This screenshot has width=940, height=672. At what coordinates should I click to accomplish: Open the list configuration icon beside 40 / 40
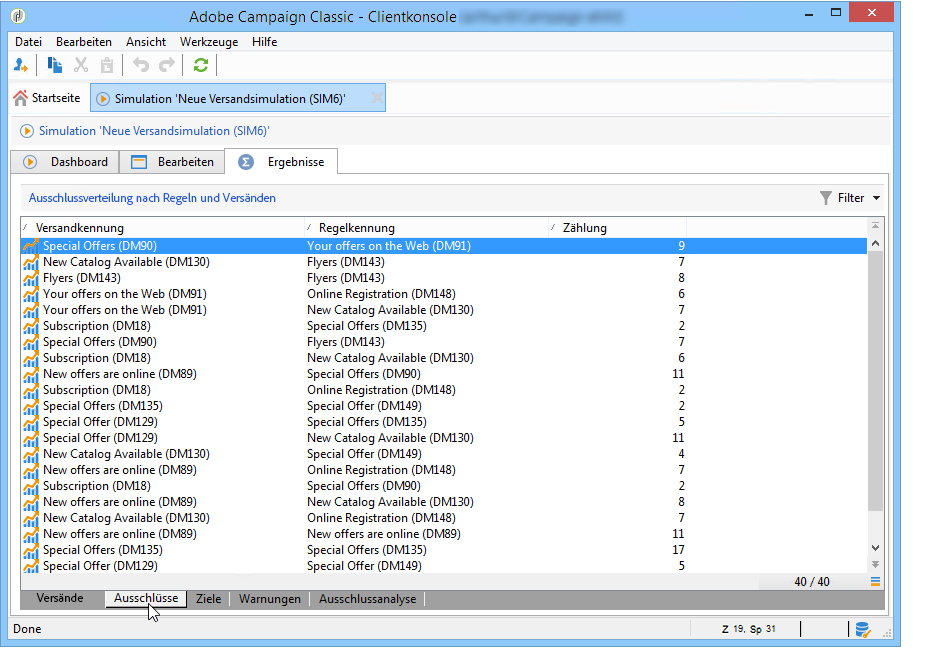(x=875, y=581)
